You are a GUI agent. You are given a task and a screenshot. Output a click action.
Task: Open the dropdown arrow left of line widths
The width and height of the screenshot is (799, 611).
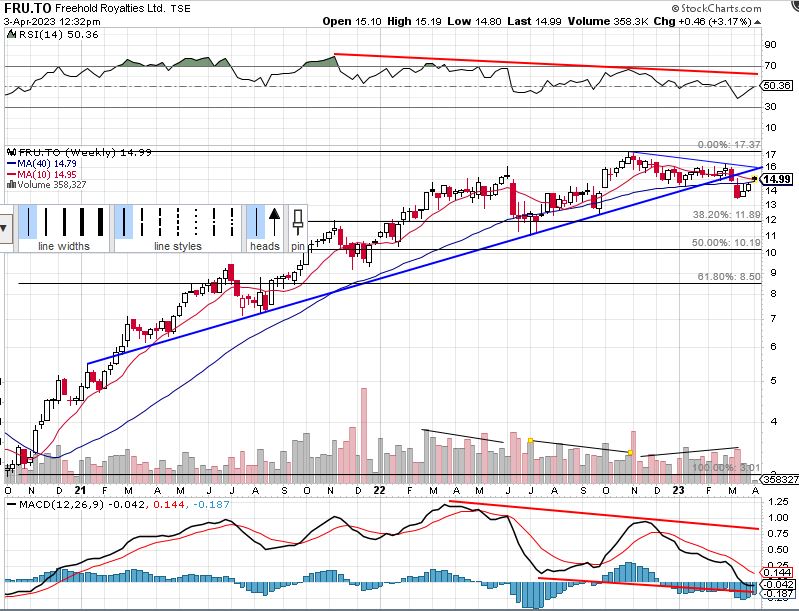pyautogui.click(x=4, y=228)
